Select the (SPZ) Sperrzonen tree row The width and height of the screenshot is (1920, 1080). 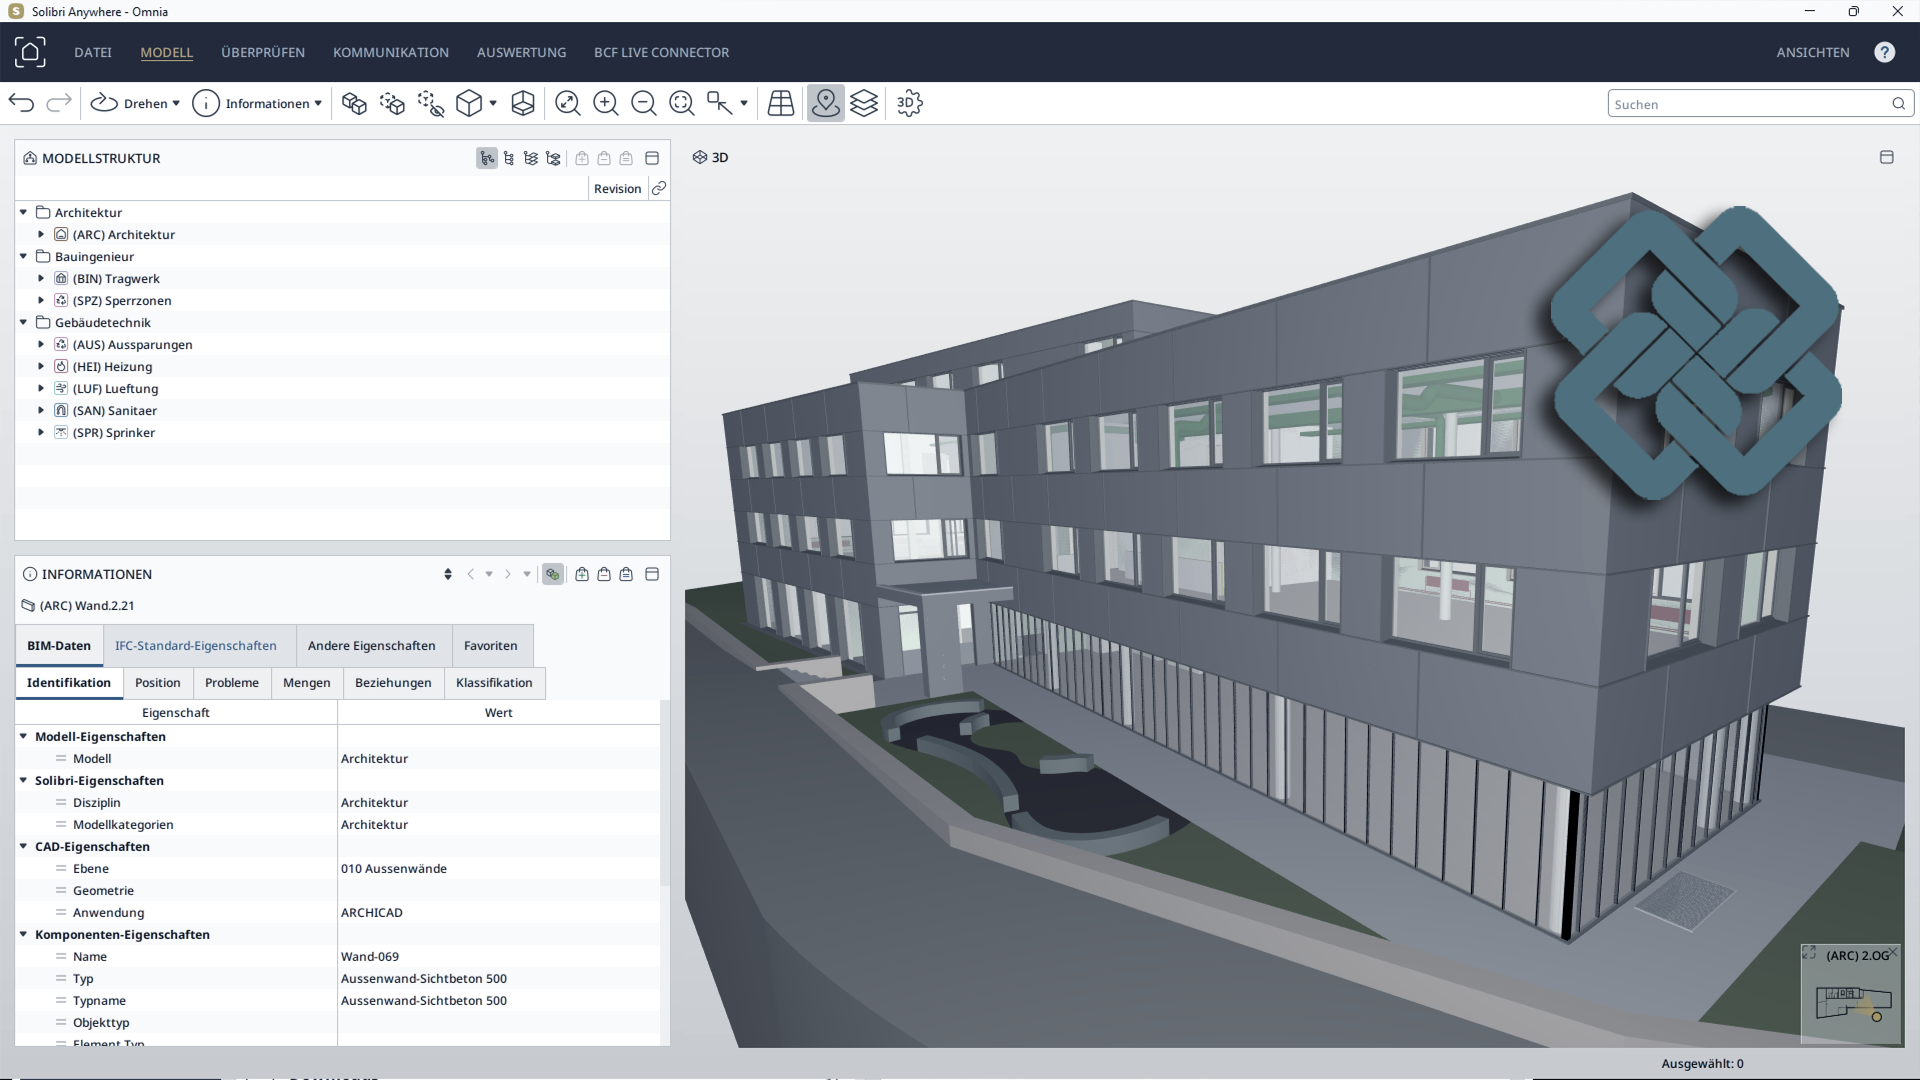click(x=342, y=300)
